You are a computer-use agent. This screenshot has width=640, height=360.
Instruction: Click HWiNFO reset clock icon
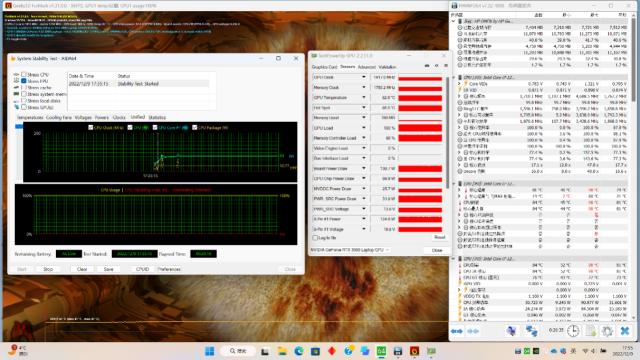[573, 331]
